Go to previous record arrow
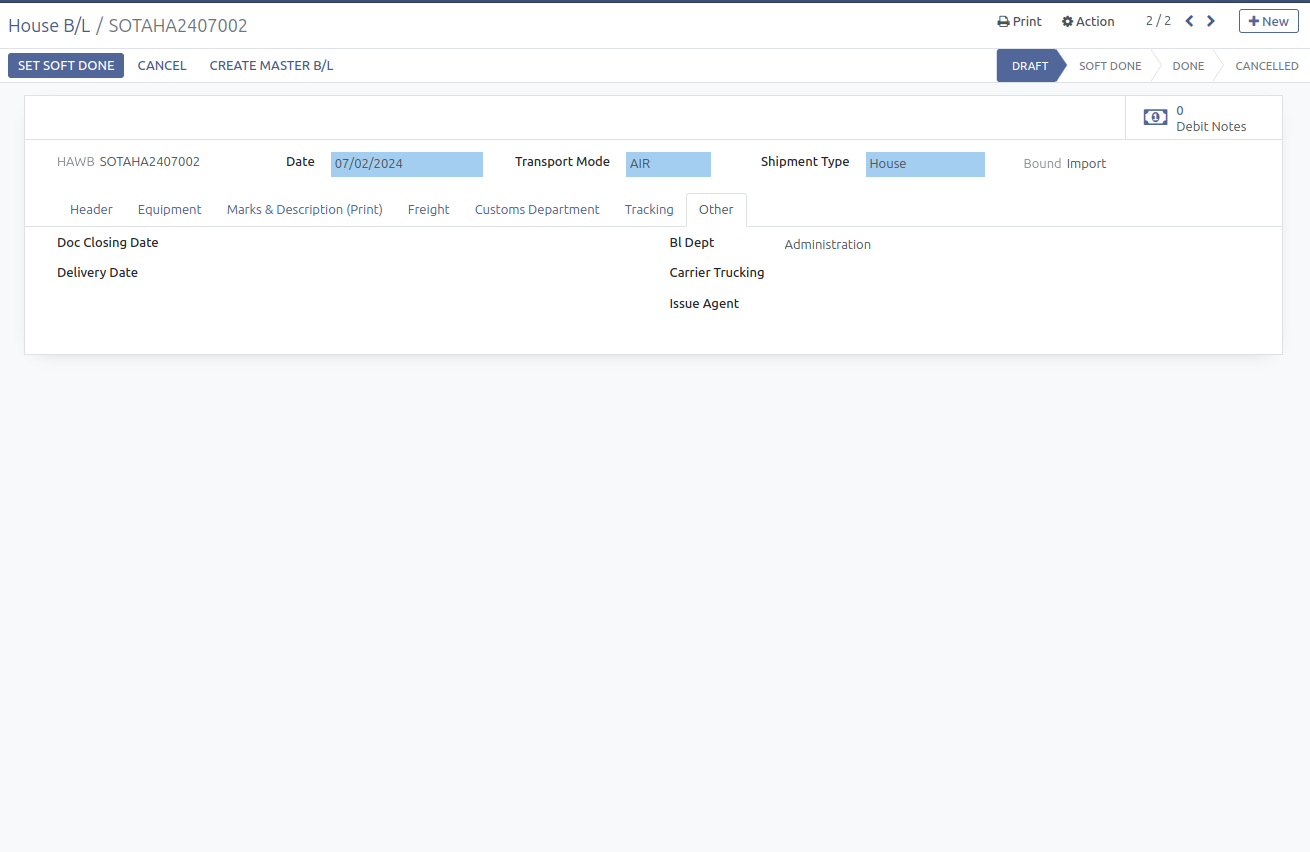 [1189, 21]
